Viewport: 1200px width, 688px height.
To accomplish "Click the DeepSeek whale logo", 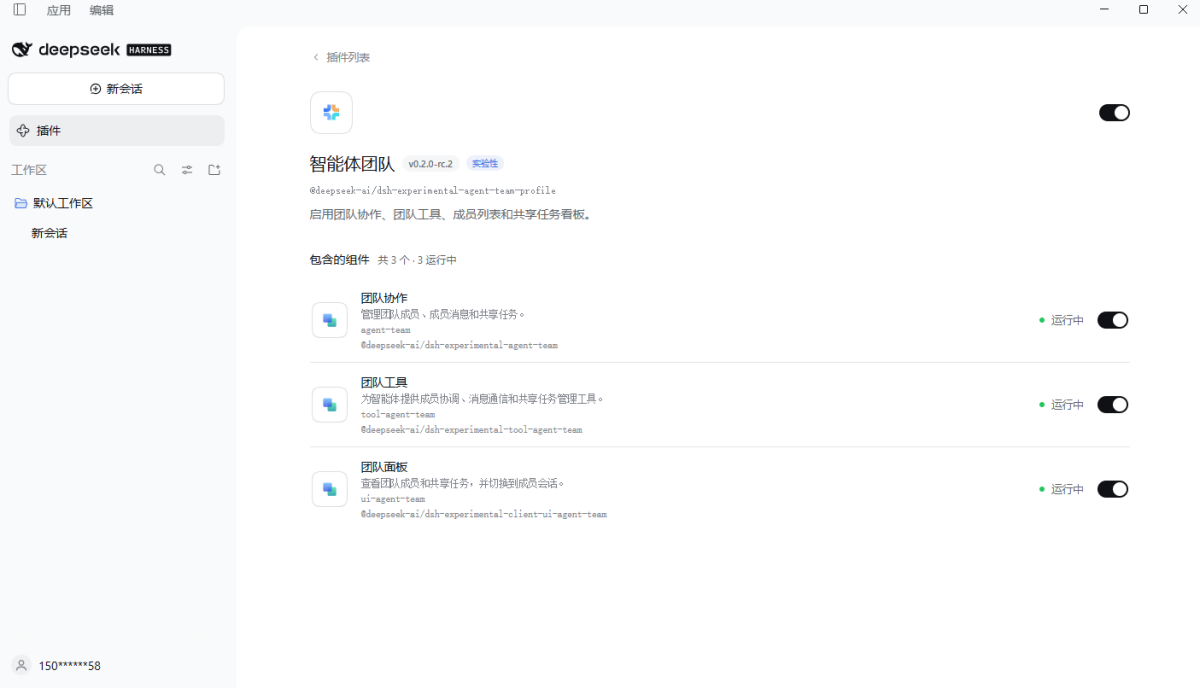I will pos(22,50).
